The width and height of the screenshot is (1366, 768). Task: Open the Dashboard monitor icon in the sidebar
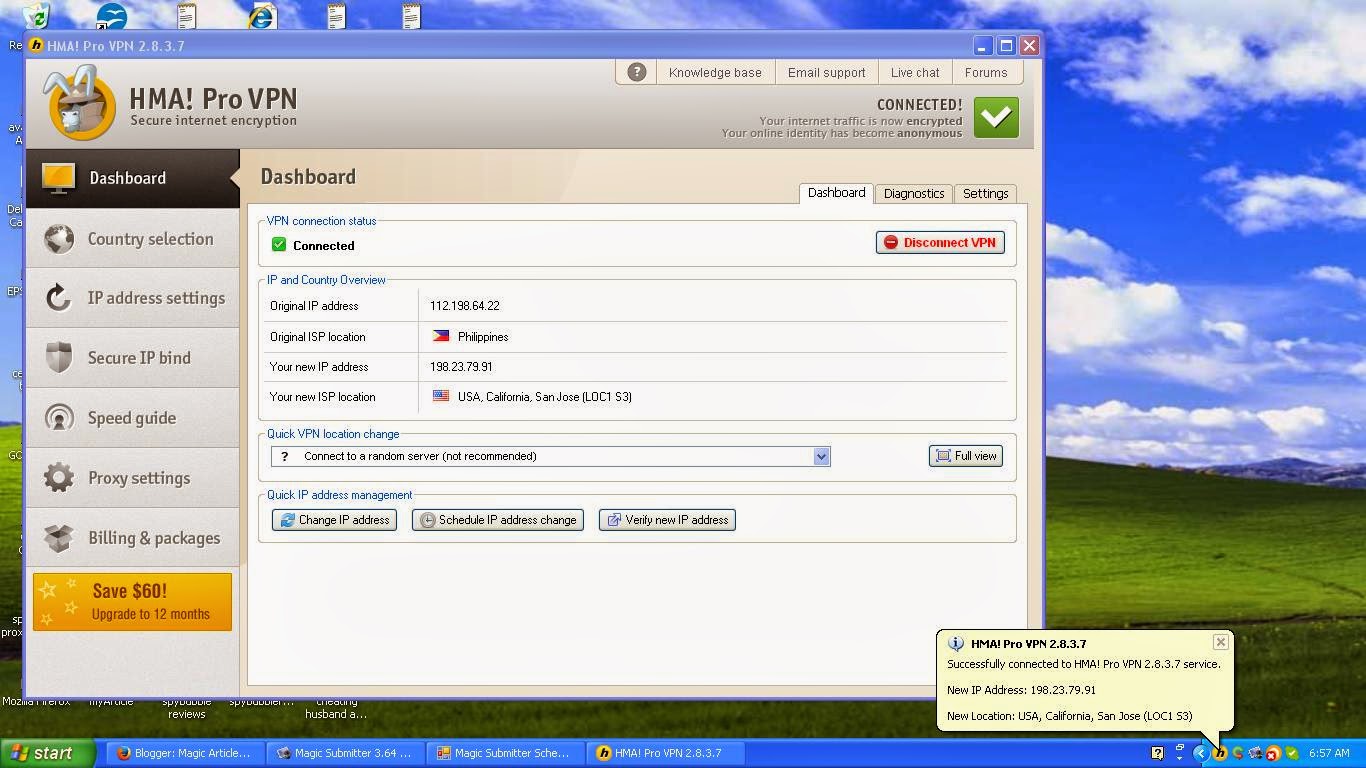tap(59, 178)
